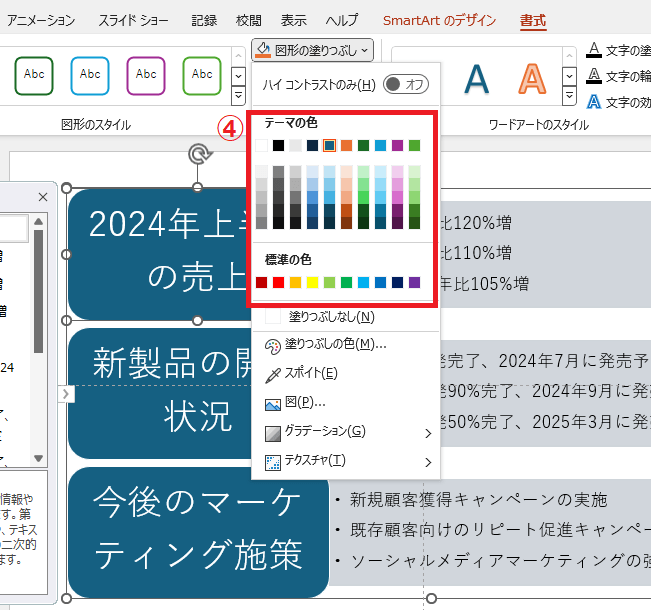Select the eyedropper スポイト icon

[x=273, y=375]
